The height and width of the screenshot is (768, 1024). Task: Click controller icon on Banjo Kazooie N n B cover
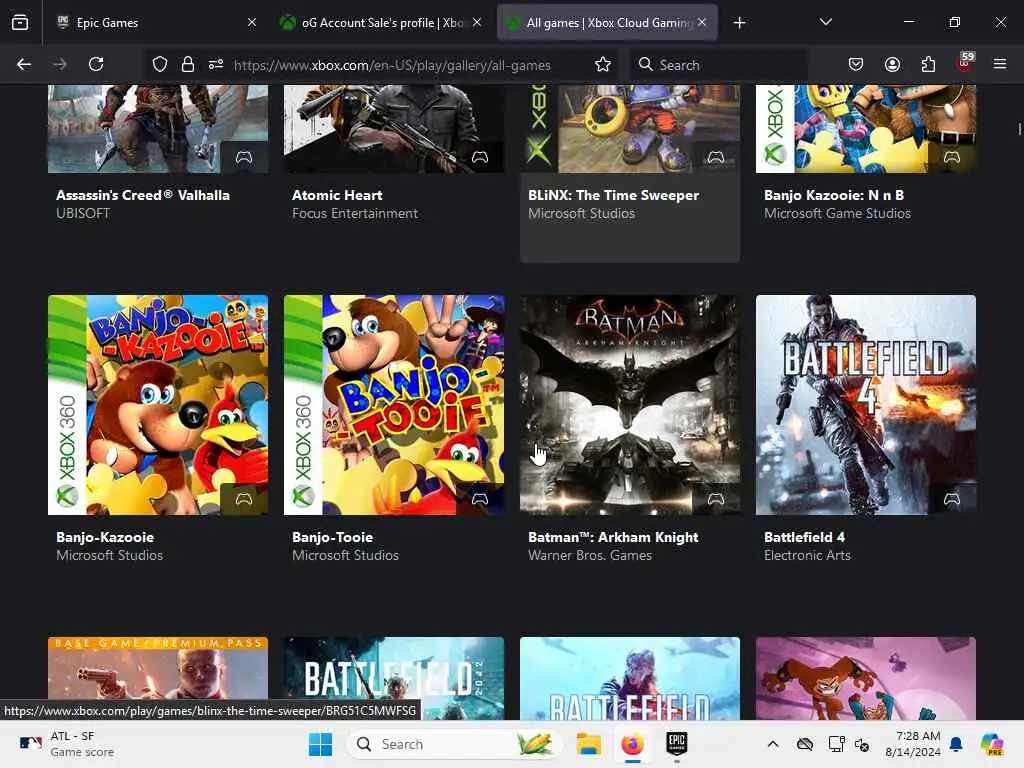click(x=952, y=157)
